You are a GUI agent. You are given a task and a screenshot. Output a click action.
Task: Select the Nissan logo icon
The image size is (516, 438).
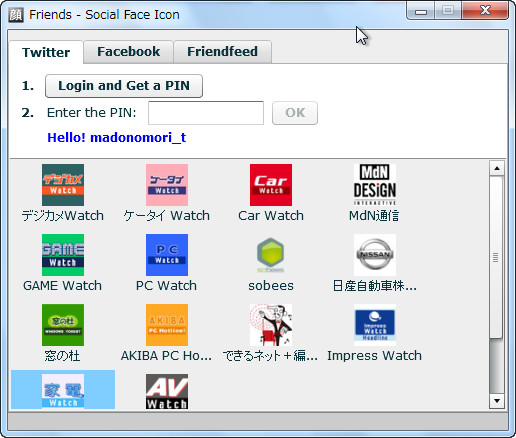coord(375,255)
